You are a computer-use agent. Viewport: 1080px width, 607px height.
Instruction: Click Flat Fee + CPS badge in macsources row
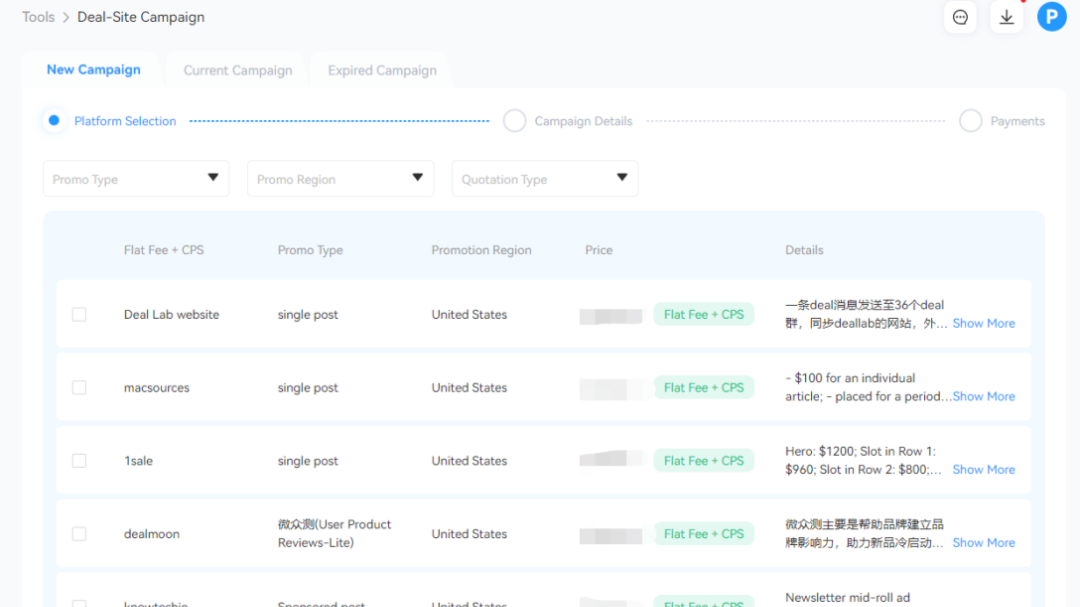point(704,388)
